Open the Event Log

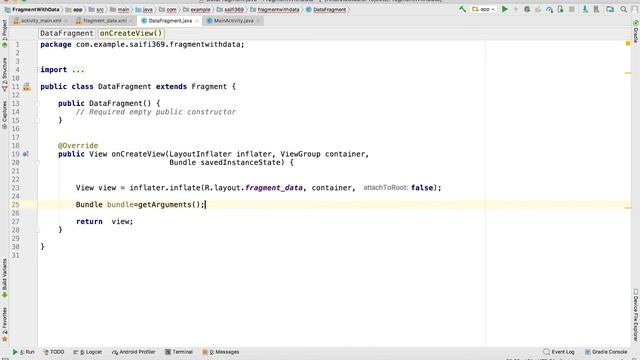tap(559, 352)
